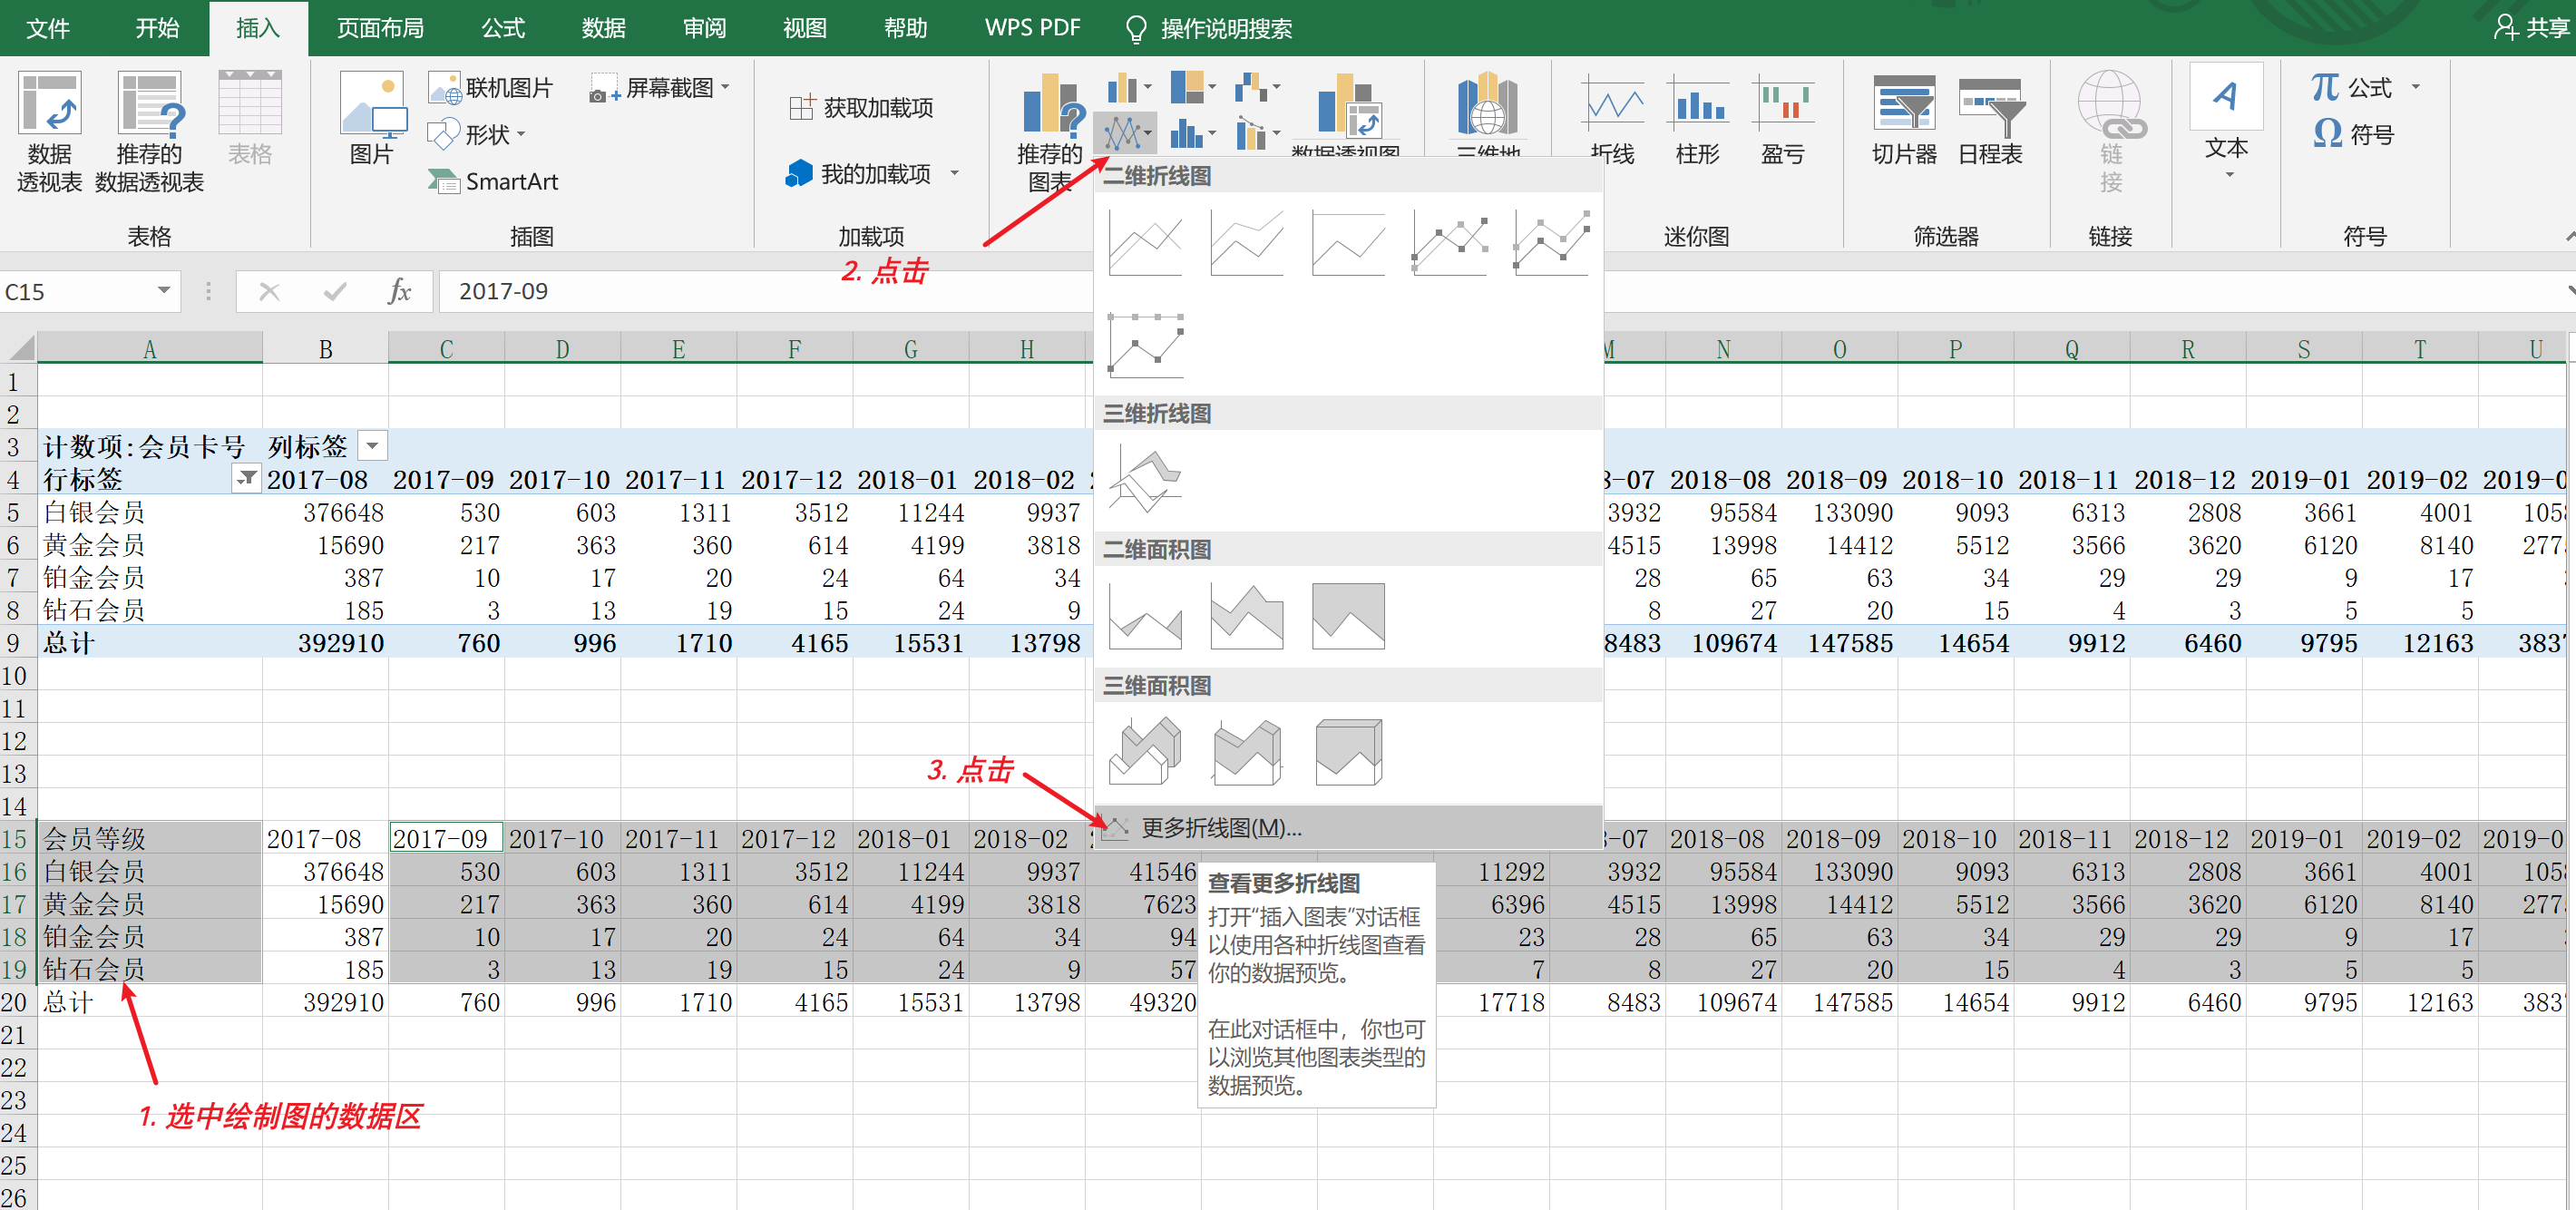
Task: Click Get Add-ins (获取加载项) button
Action: tap(861, 107)
